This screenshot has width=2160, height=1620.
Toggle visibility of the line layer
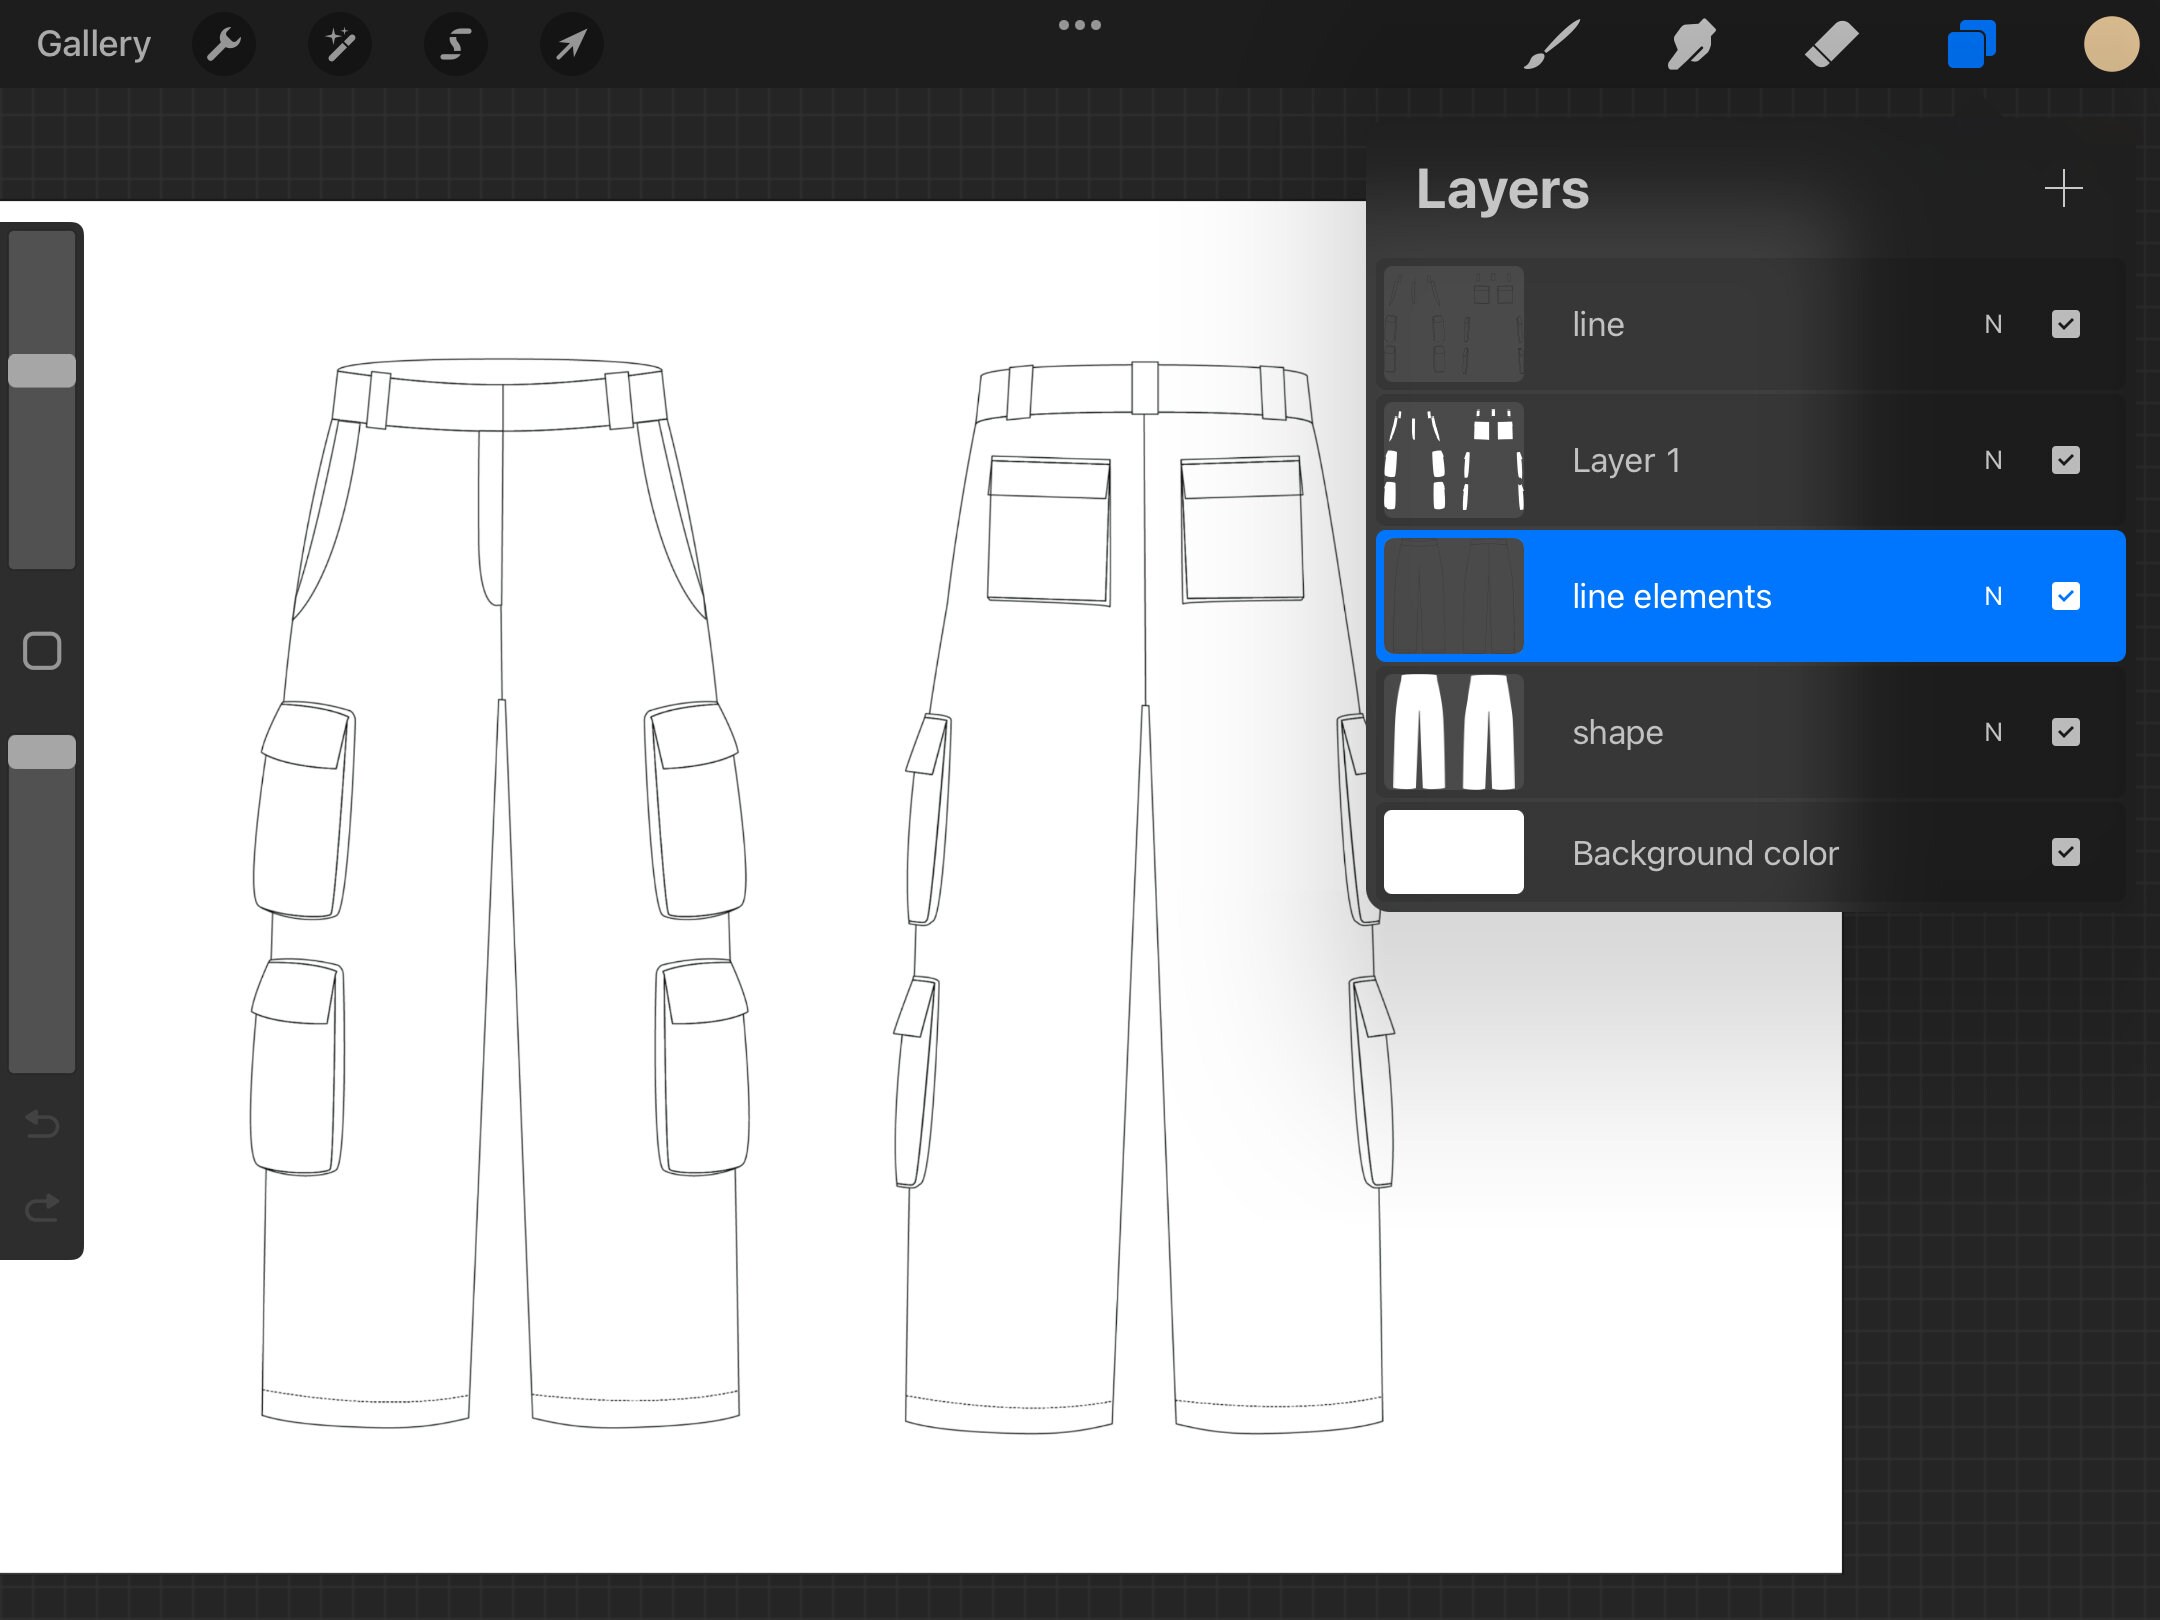coord(2066,324)
